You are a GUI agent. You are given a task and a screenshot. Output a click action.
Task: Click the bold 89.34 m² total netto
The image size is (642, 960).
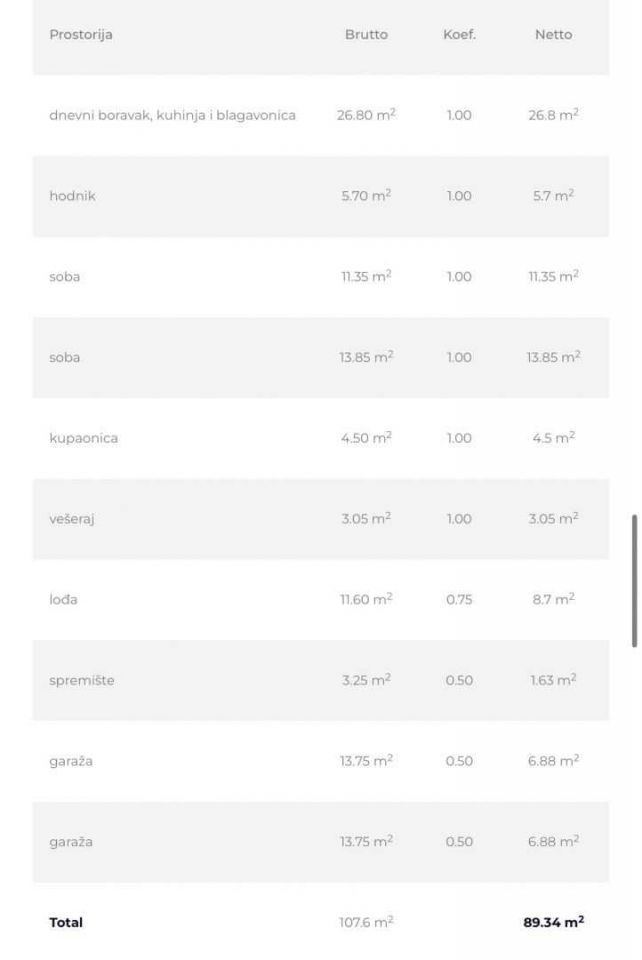553,922
